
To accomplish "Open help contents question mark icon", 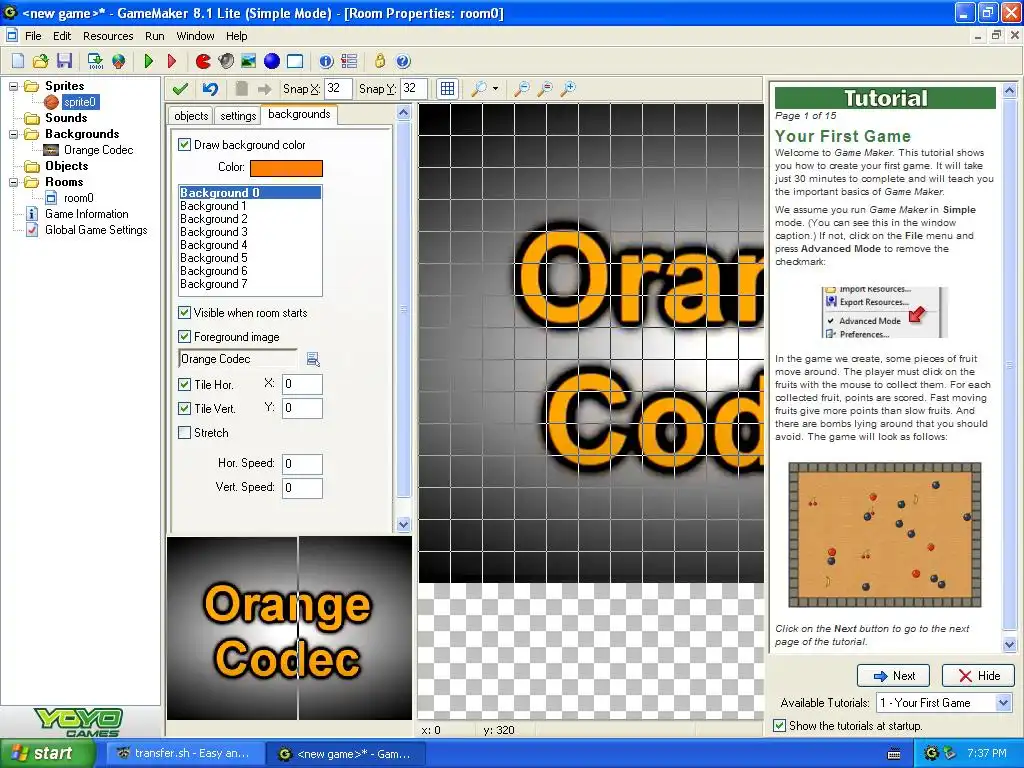I will point(403,61).
